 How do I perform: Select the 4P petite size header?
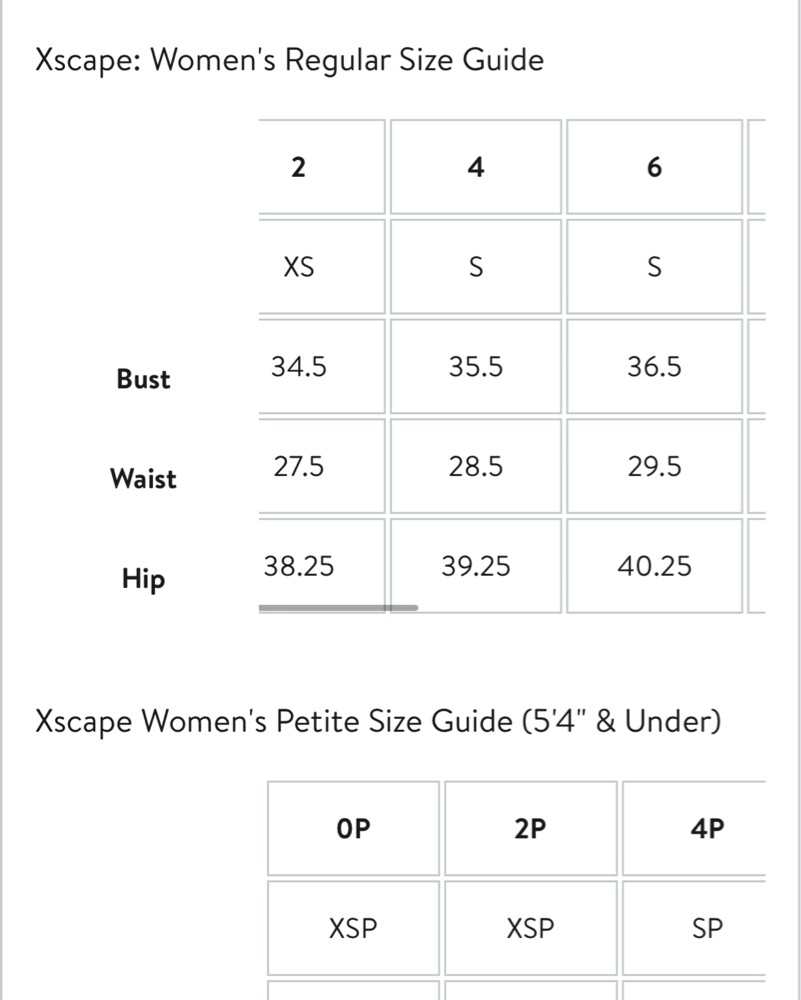[694, 828]
